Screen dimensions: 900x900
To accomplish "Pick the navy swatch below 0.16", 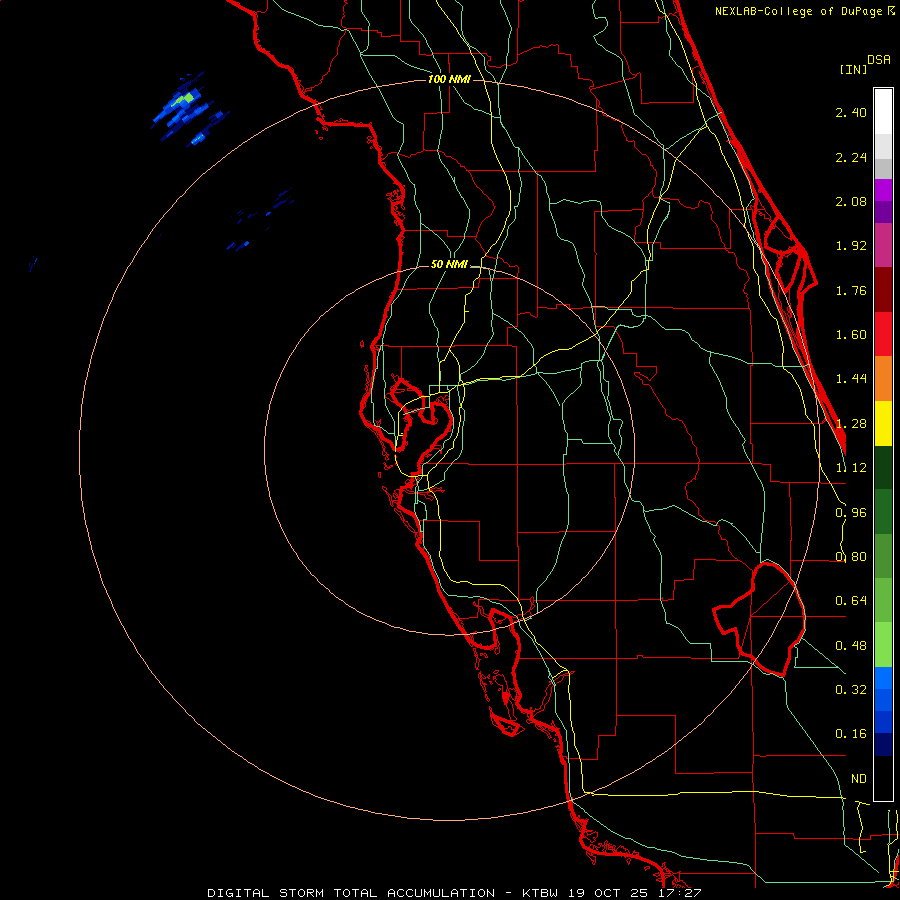I will 883,745.
